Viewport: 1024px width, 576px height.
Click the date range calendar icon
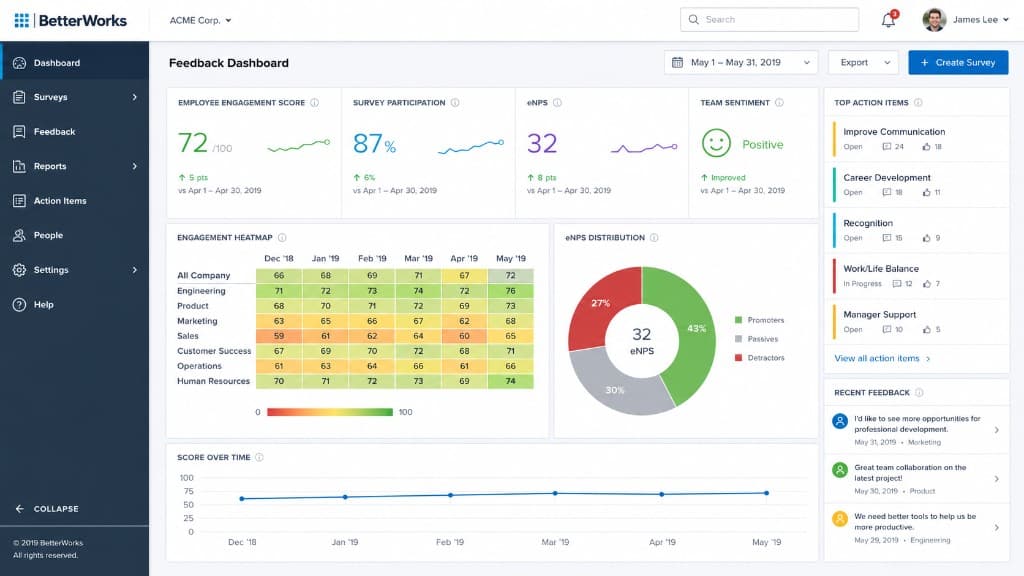pos(677,63)
